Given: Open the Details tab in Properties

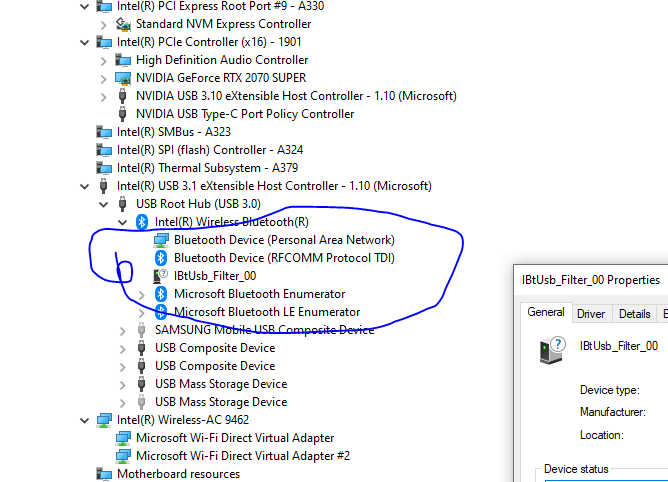Looking at the screenshot, I should click(634, 314).
